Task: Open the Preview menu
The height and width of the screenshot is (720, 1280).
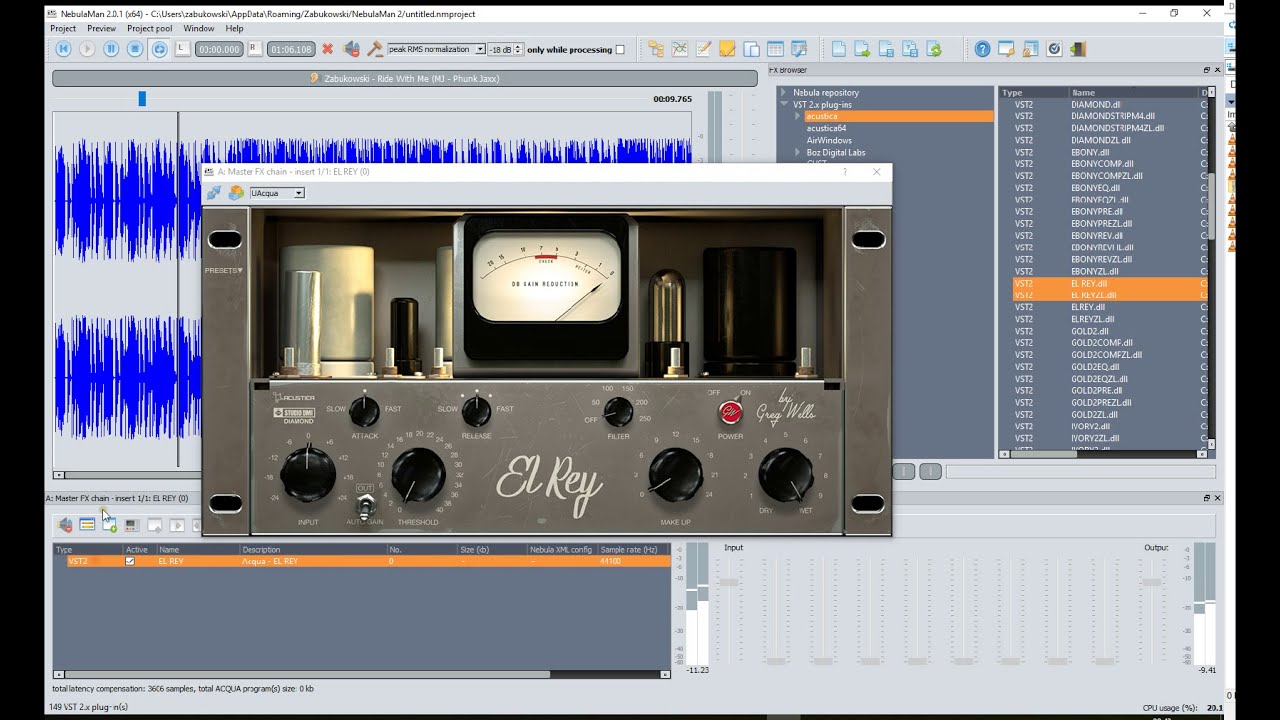Action: (x=101, y=29)
